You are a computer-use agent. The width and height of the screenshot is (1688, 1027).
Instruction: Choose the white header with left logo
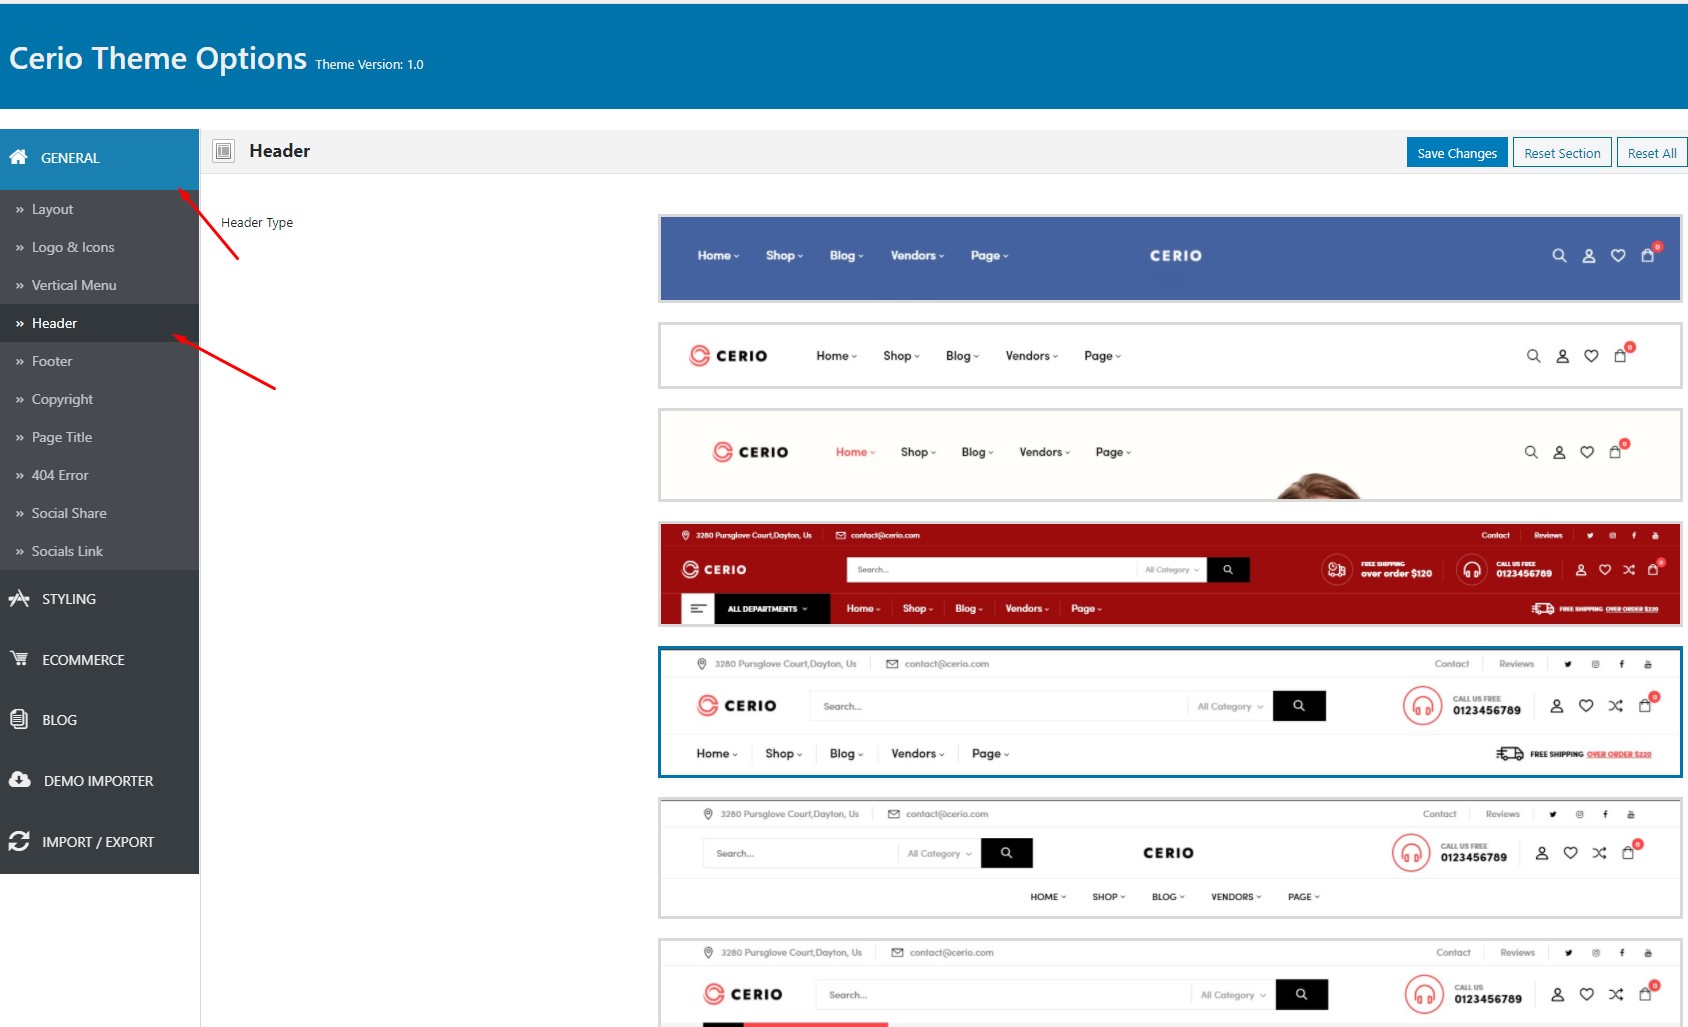click(1170, 355)
